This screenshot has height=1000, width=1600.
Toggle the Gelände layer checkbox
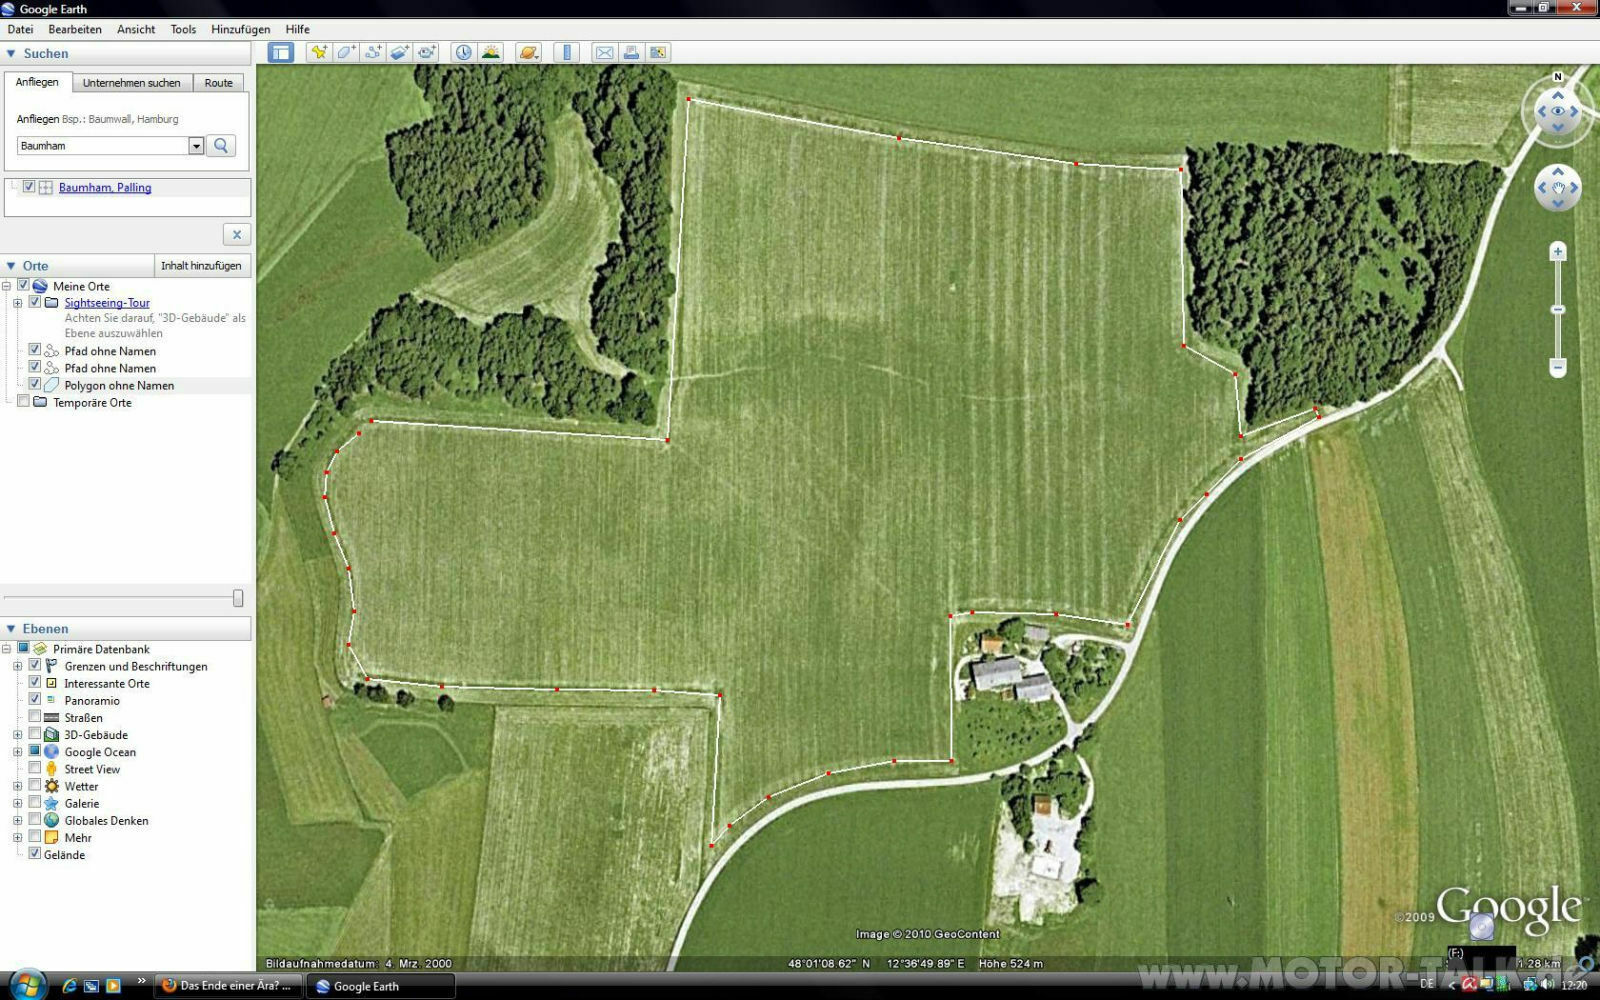coord(35,854)
